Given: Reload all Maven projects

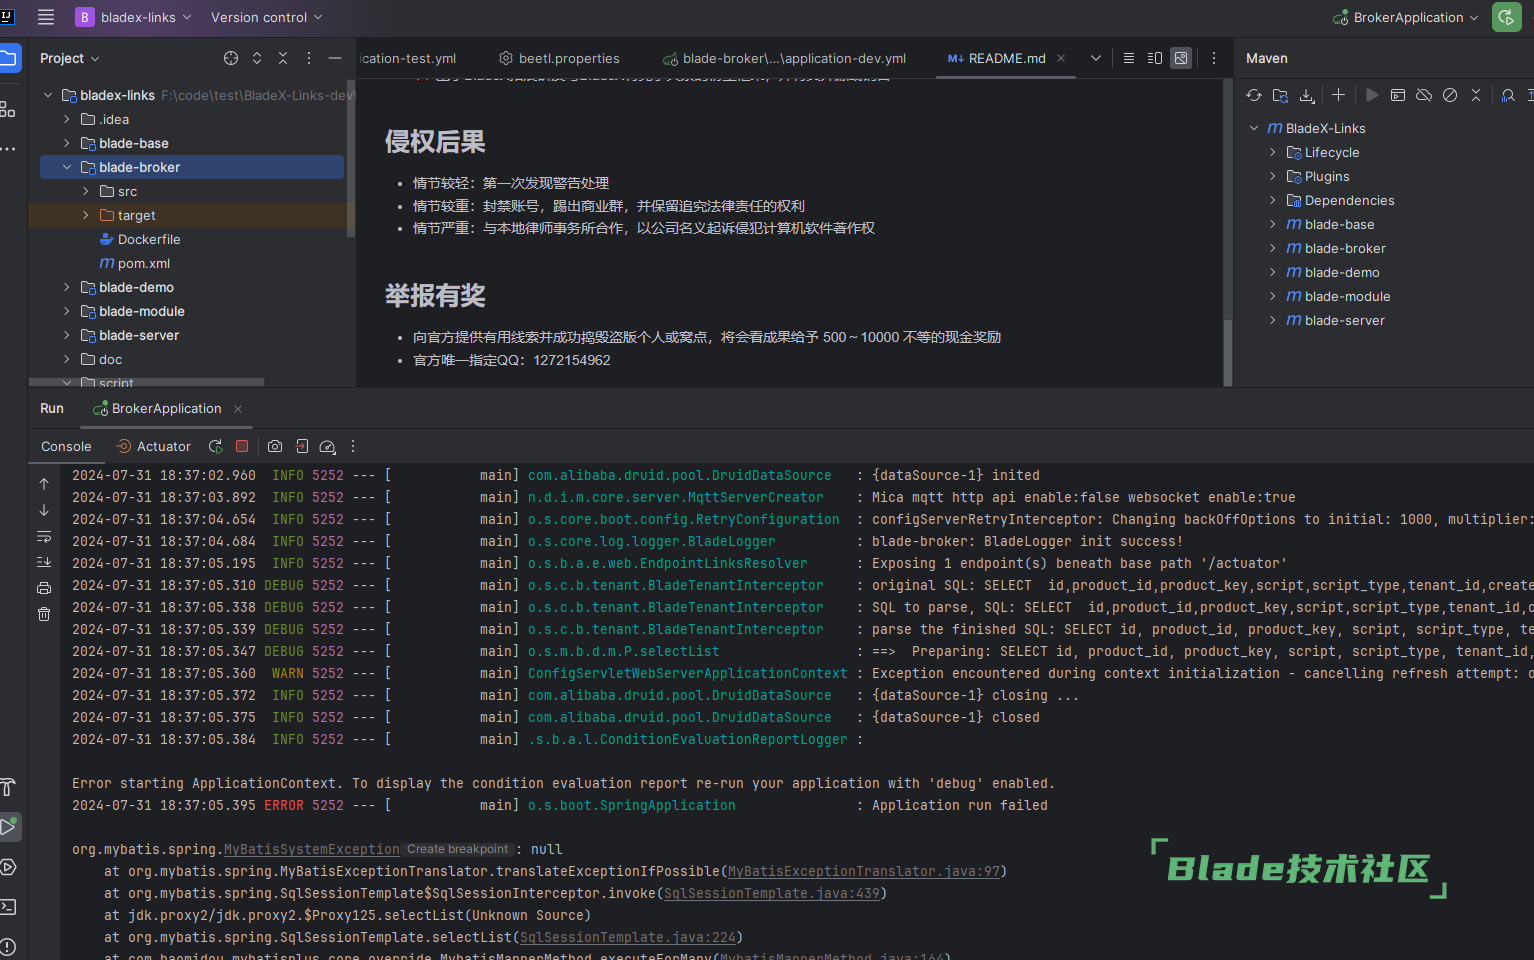Looking at the screenshot, I should [x=1254, y=95].
